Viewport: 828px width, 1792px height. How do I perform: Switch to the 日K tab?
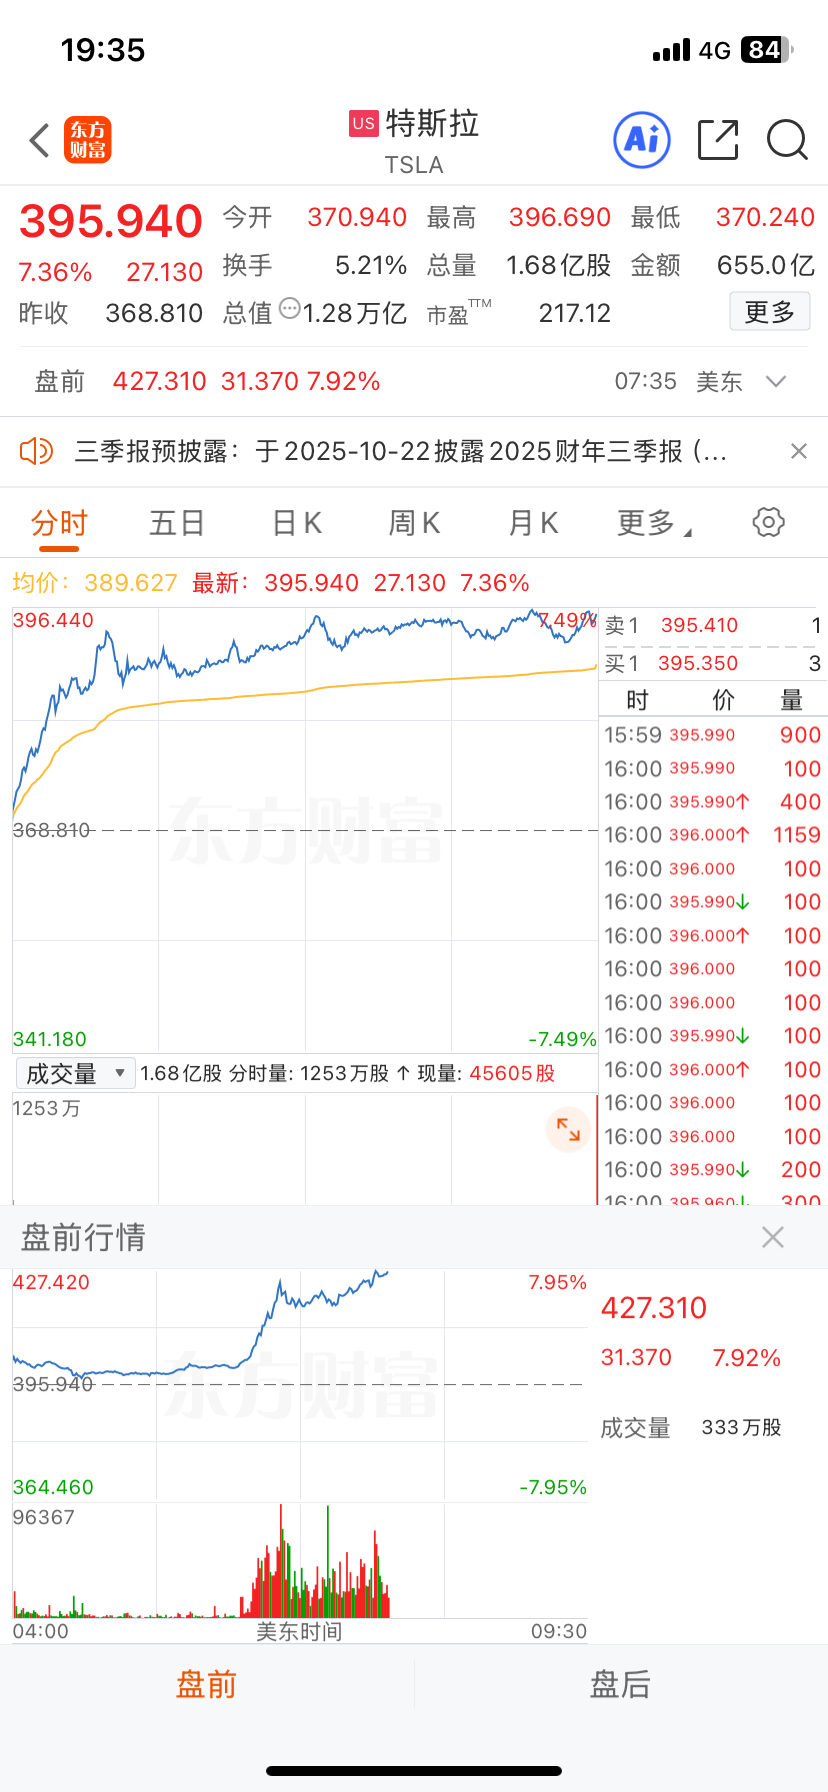(297, 522)
